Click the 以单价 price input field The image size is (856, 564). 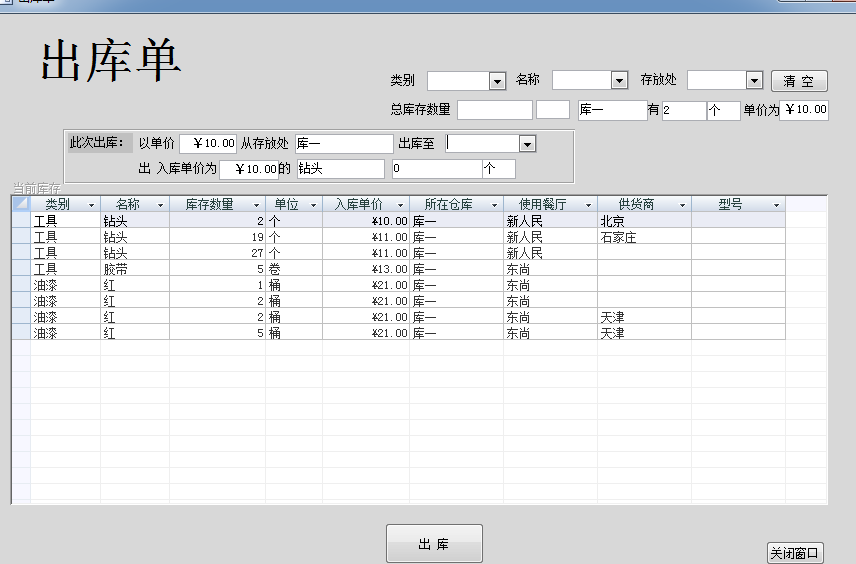click(208, 144)
